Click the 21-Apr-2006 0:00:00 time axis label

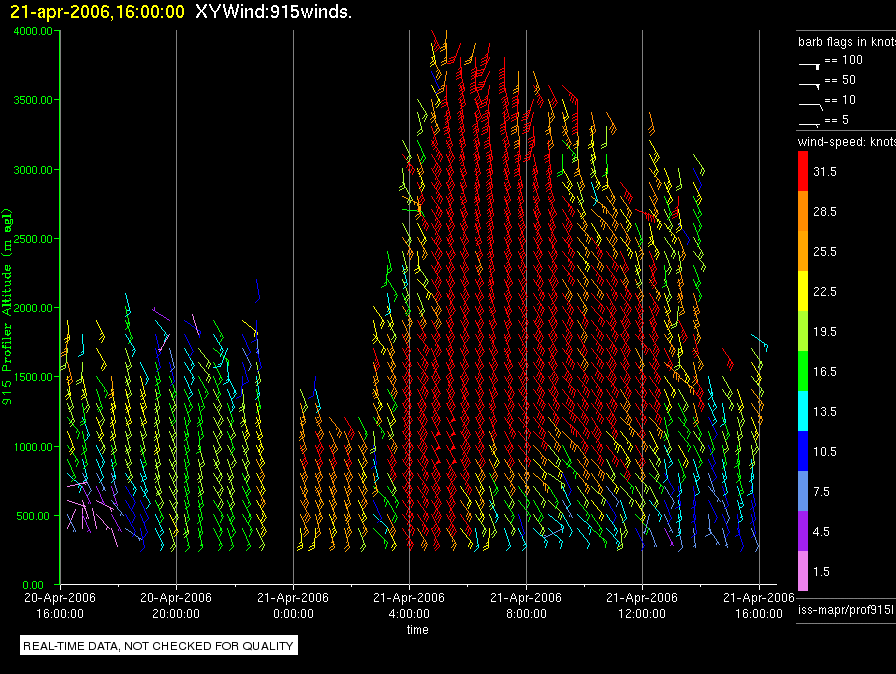pyautogui.click(x=292, y=604)
